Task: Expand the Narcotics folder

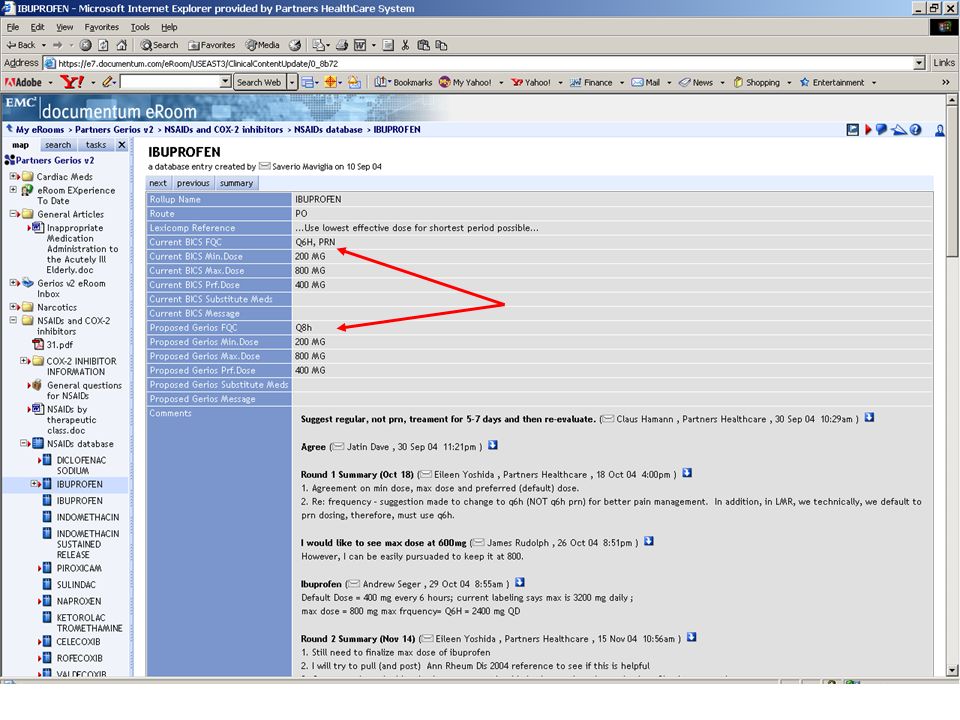Action: click(13, 307)
